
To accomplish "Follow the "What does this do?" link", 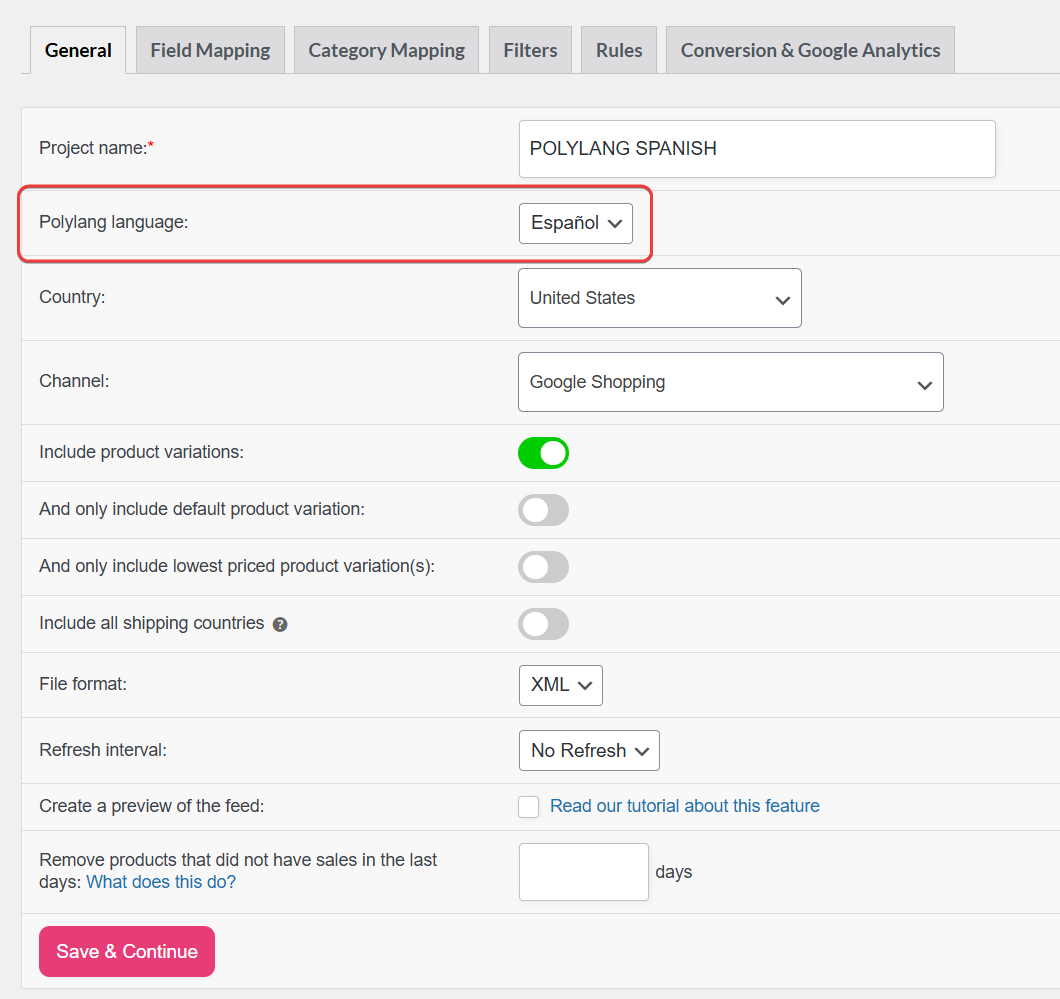I will point(161,882).
